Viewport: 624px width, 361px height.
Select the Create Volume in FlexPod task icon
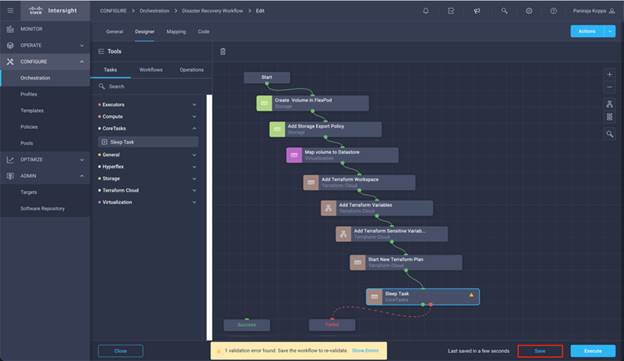[x=264, y=103]
